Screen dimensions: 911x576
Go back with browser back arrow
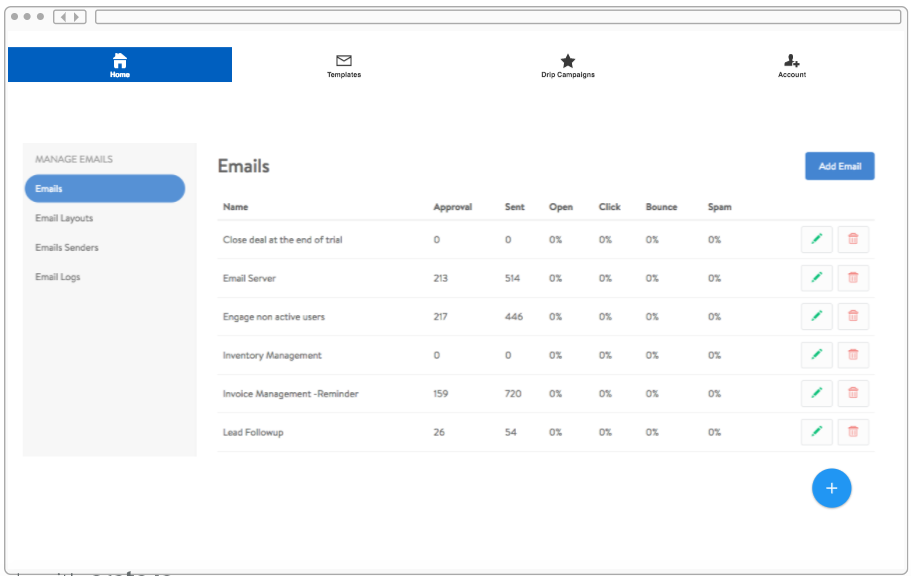63,17
